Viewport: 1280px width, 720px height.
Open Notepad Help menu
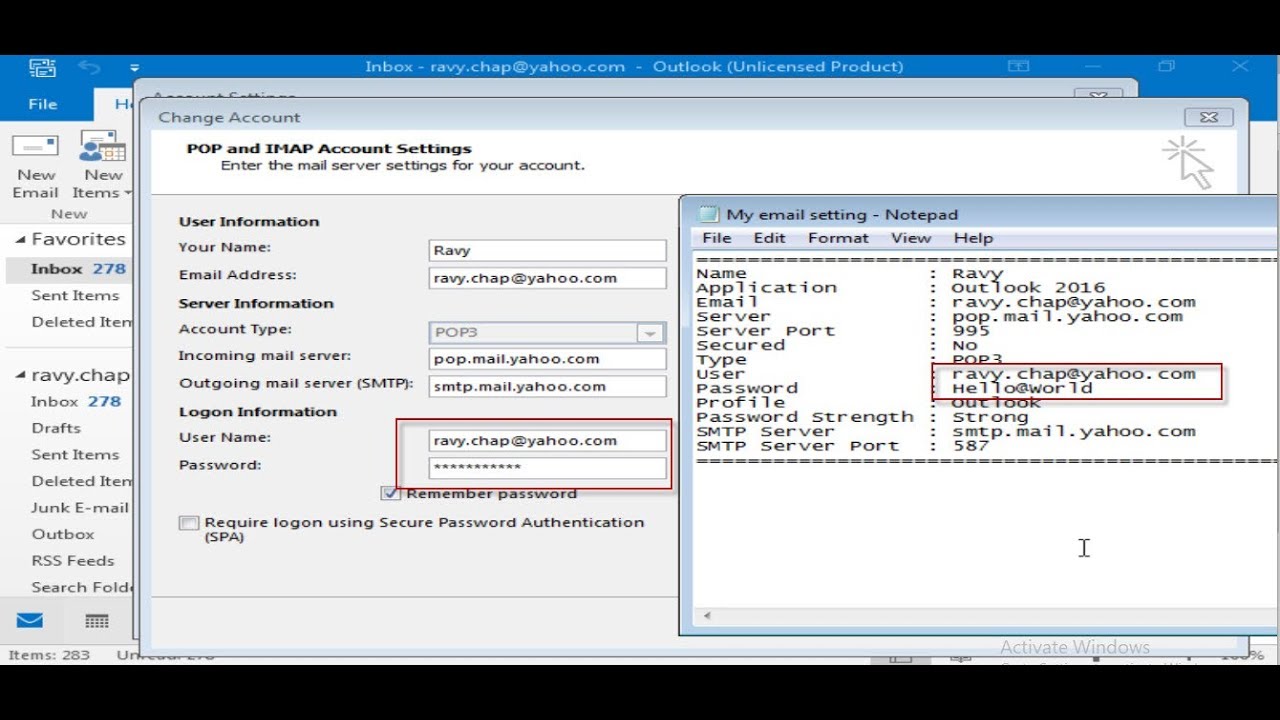[973, 238]
